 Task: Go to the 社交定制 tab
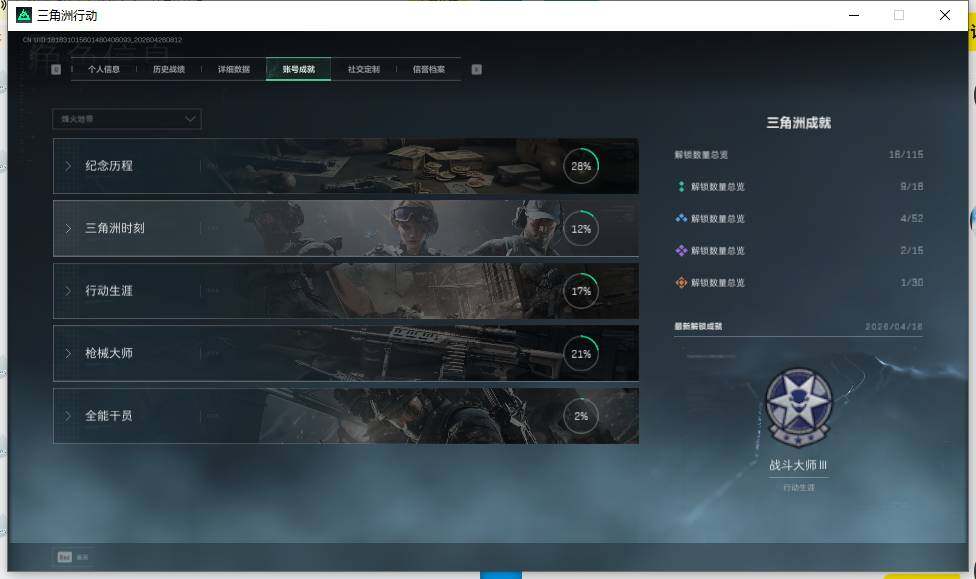point(364,69)
